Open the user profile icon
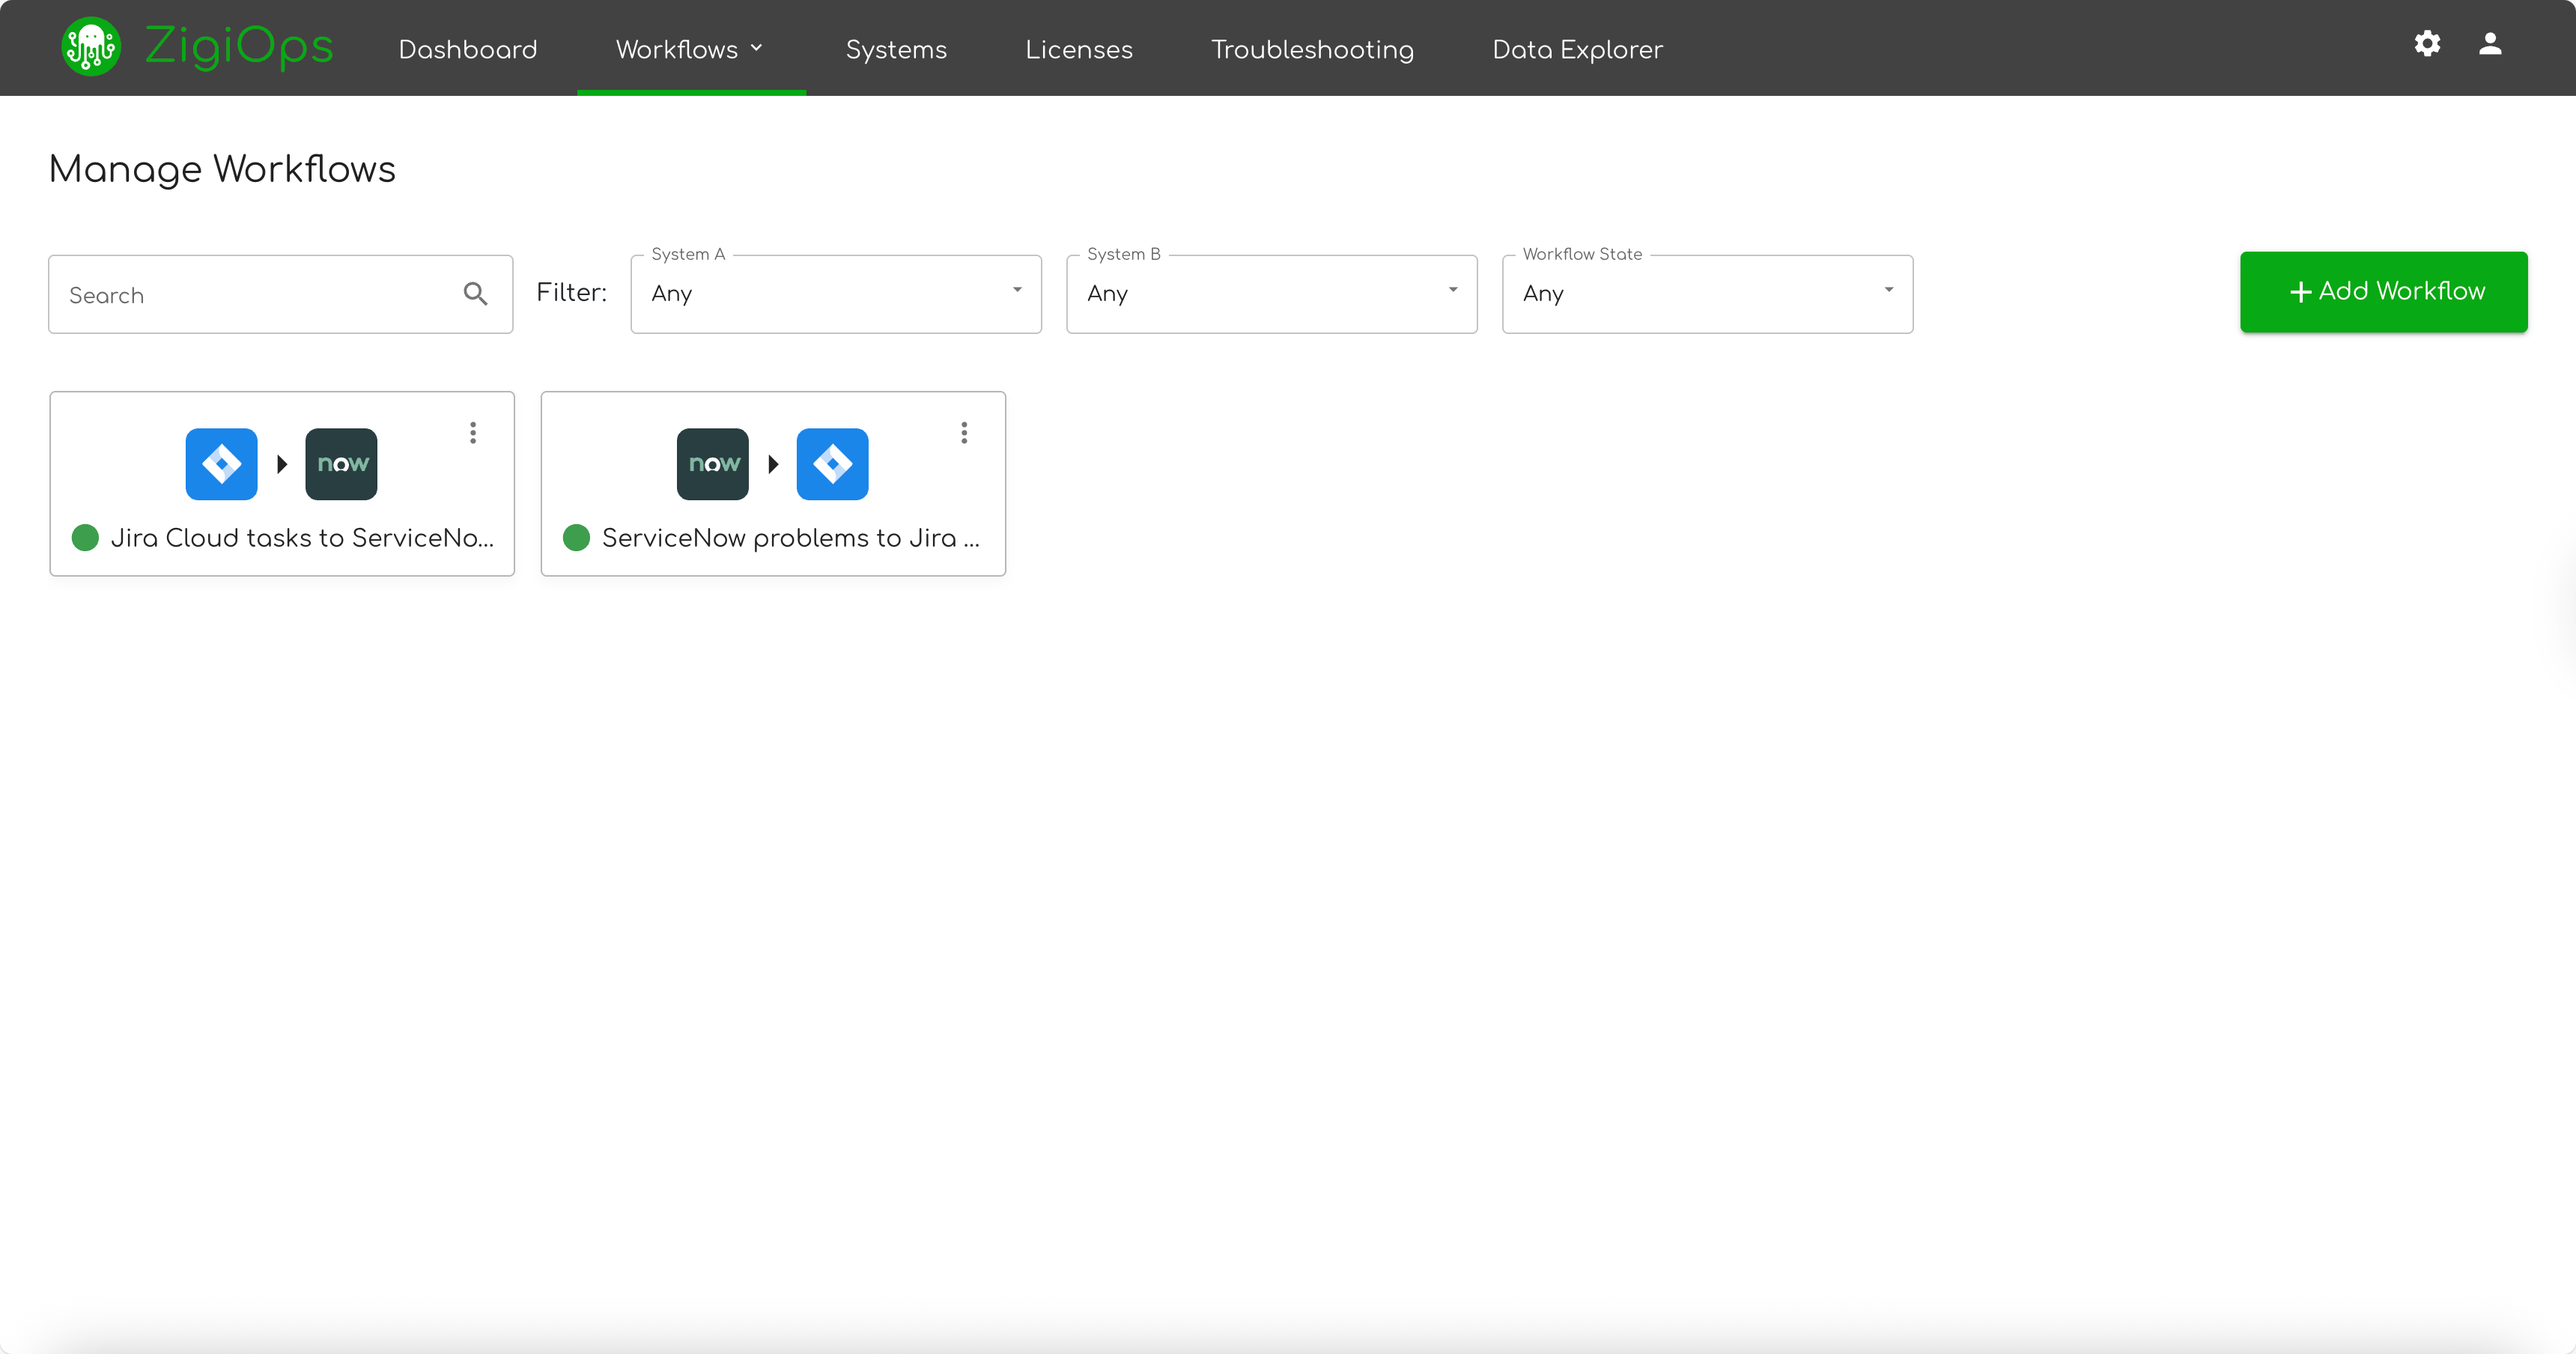The height and width of the screenshot is (1354, 2576). pos(2490,43)
